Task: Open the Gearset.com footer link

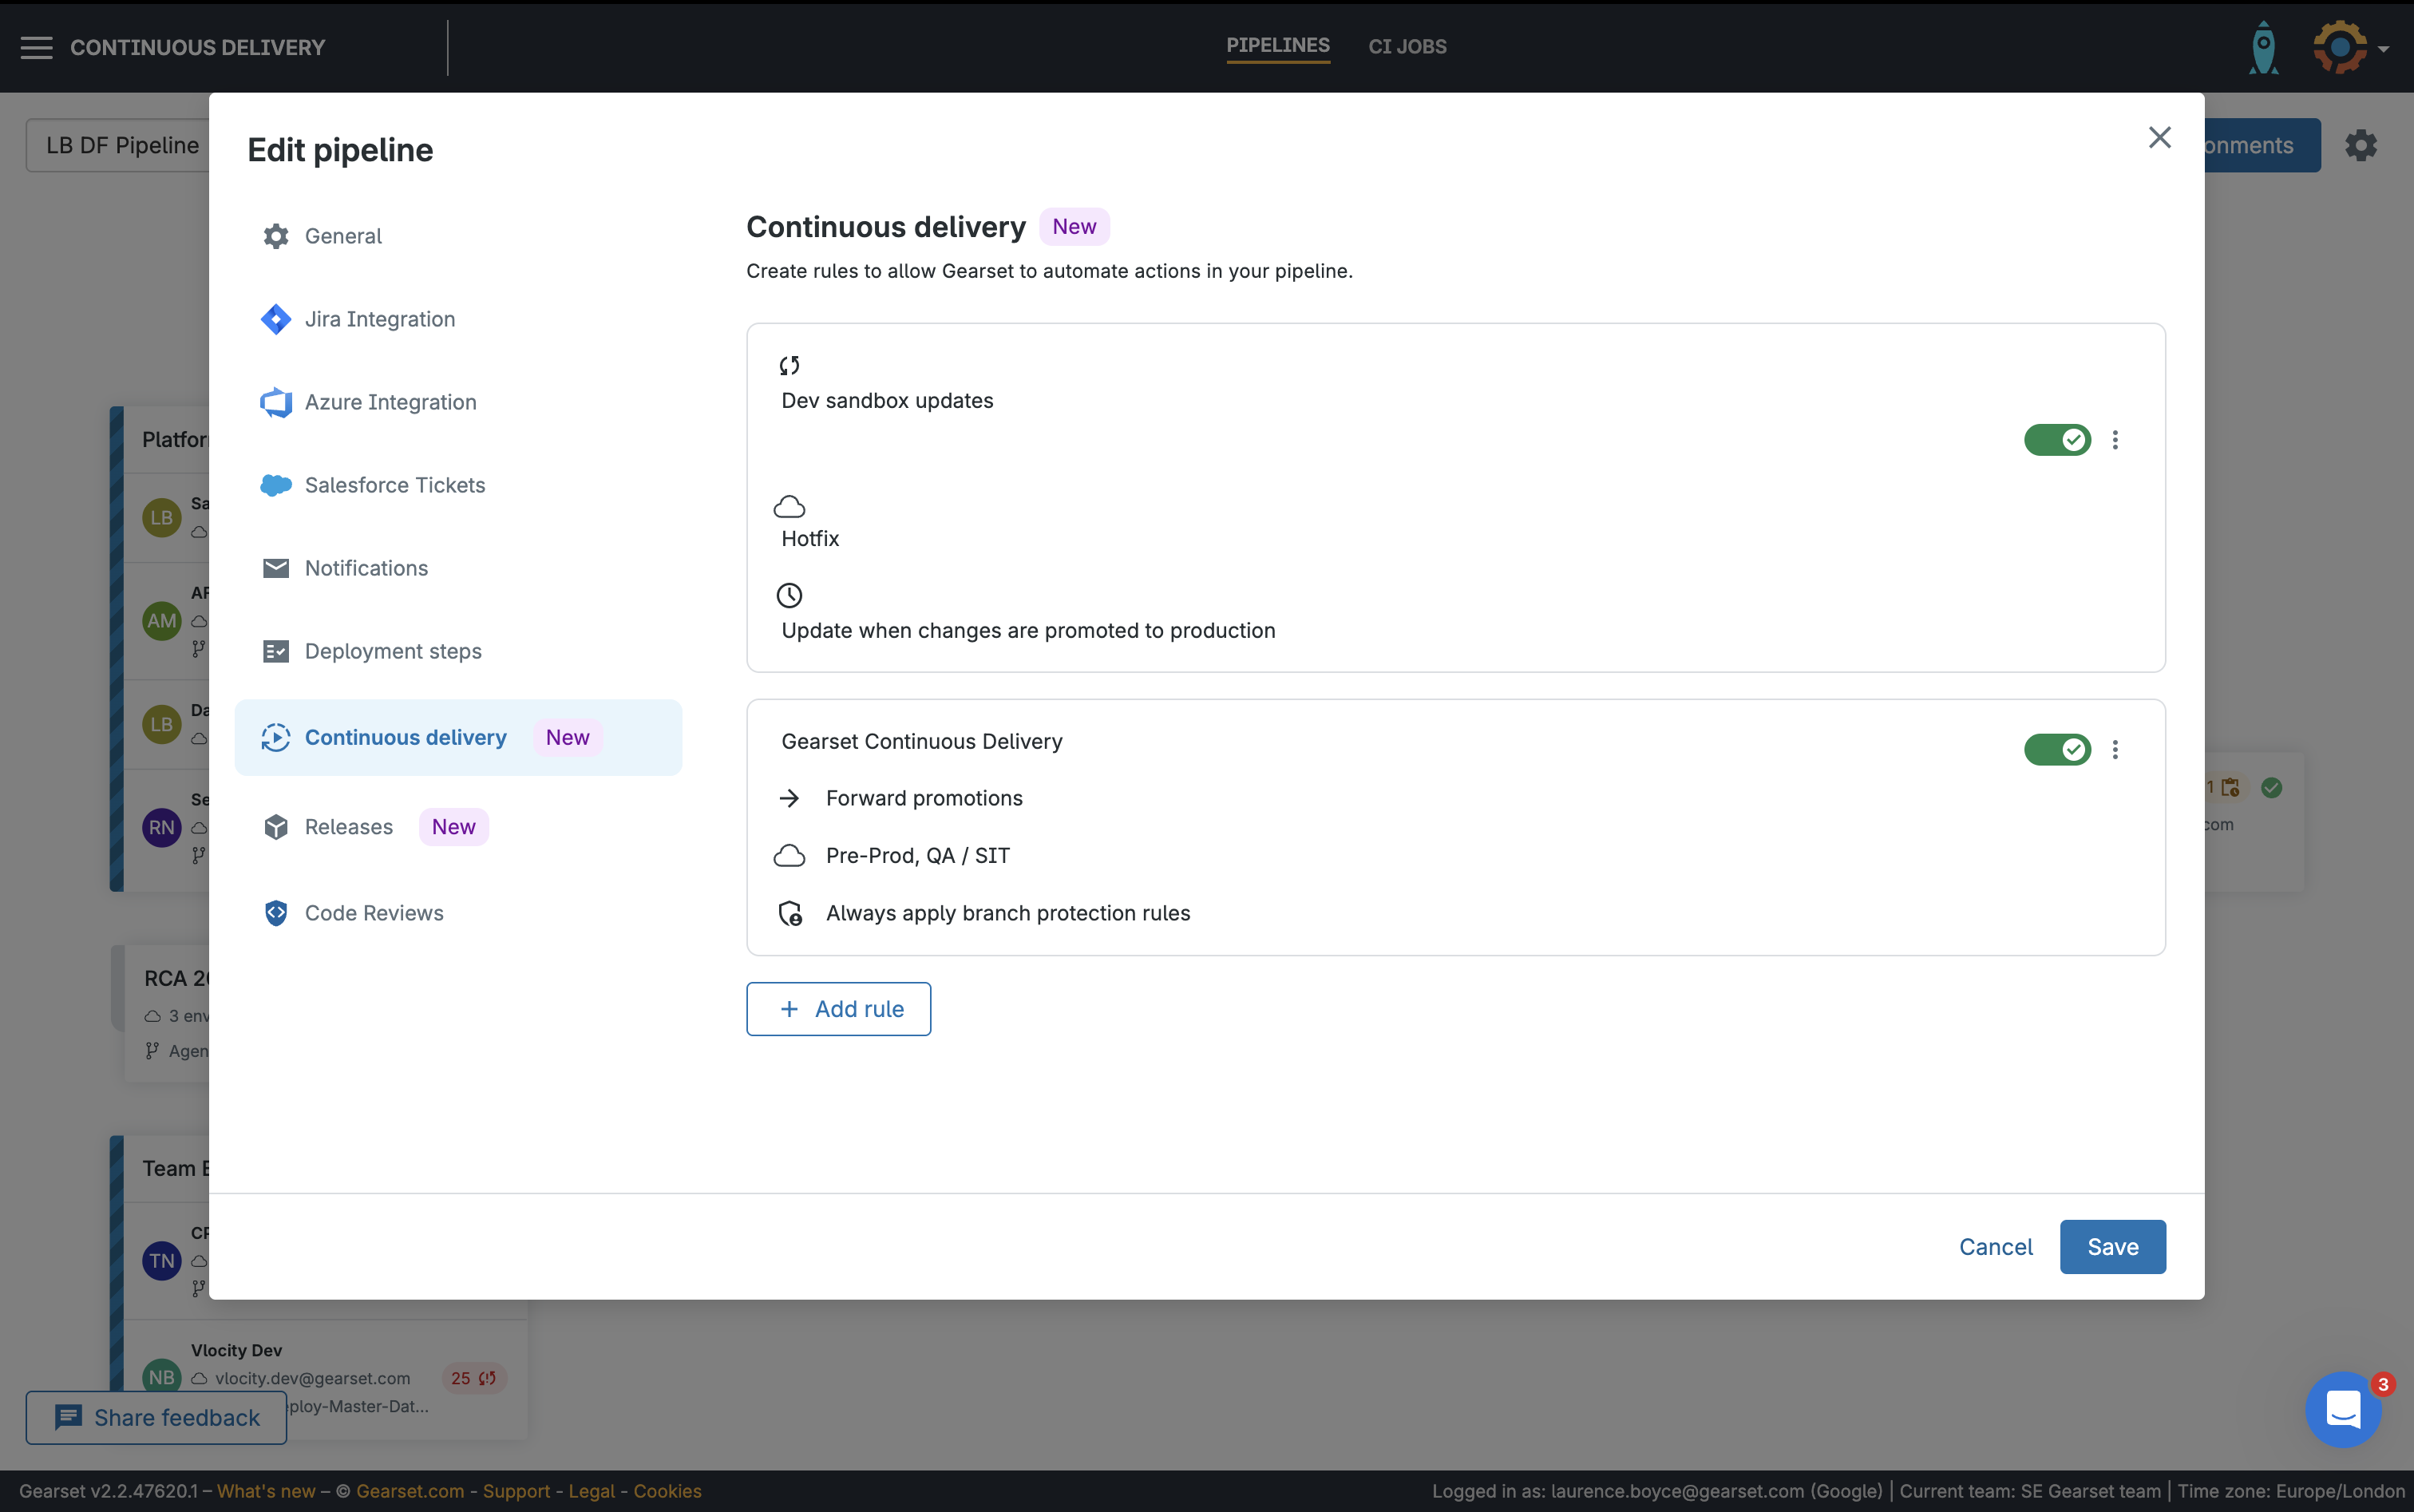Action: pos(410,1491)
